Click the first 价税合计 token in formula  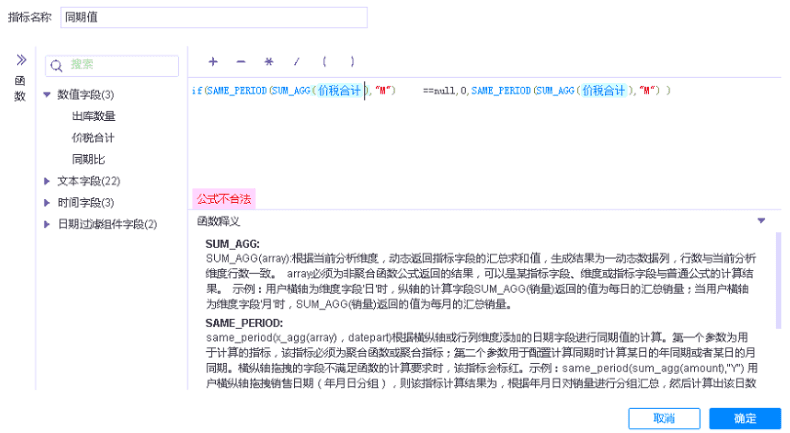tap(339, 91)
